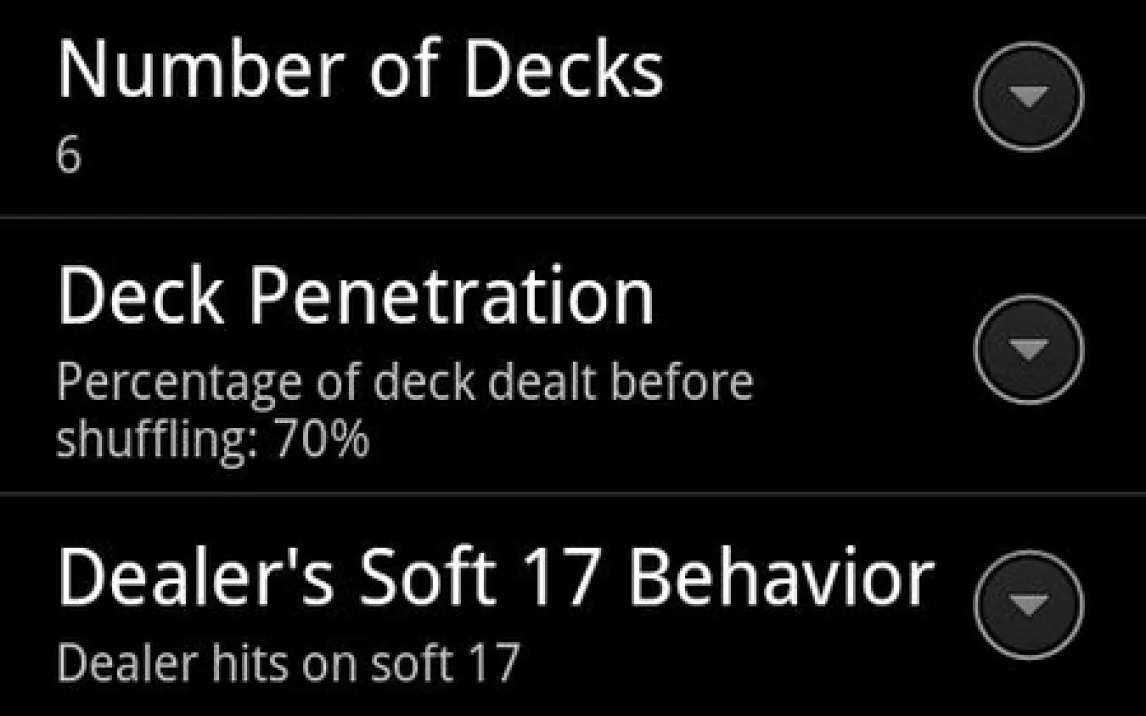Image resolution: width=1146 pixels, height=716 pixels.
Task: Click "Percentage of deck dealt before shuffling" summary
Action: click(x=404, y=383)
